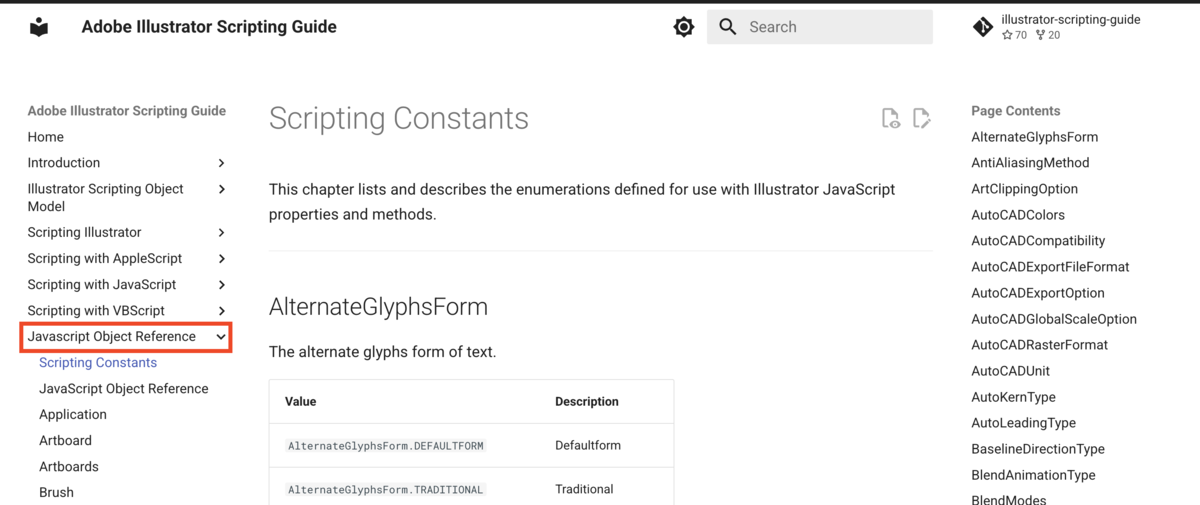Jump to AutoCADRasterFormat in Page Contents
Screen dimensions: 1200x505
click(1040, 345)
